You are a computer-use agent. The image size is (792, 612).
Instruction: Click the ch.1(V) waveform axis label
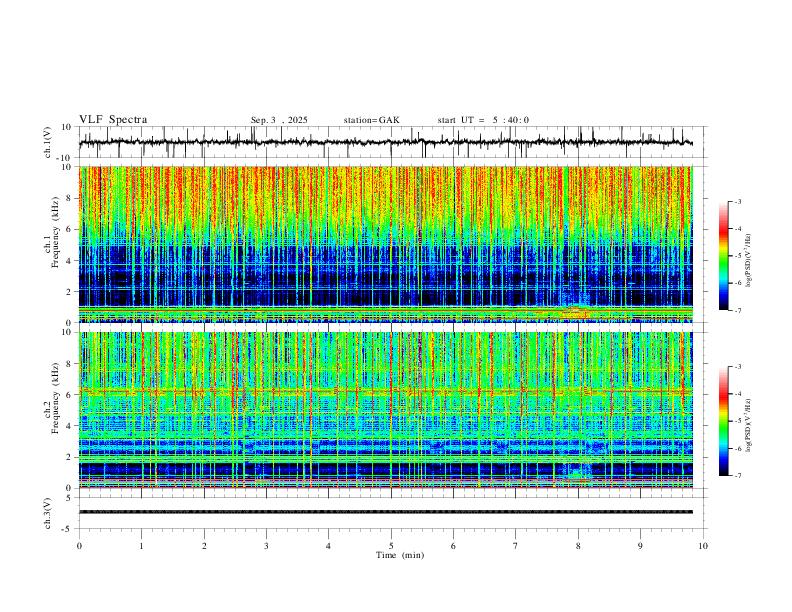point(48,142)
